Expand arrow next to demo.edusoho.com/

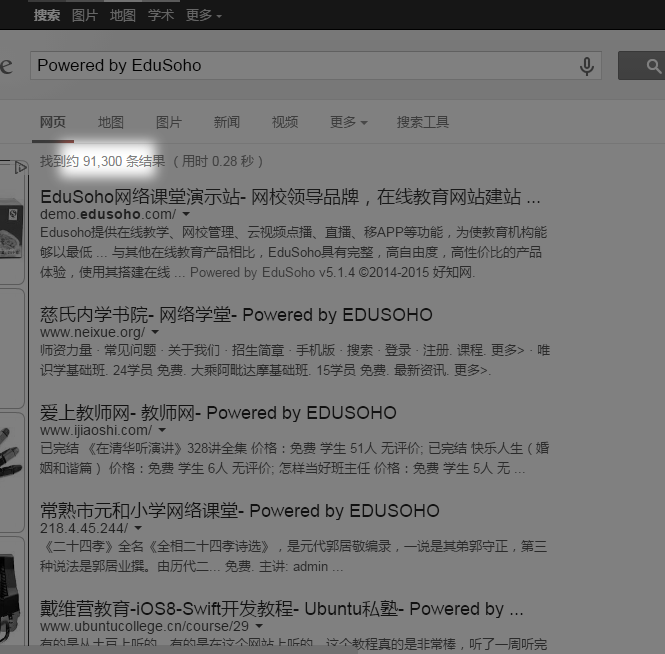186,214
